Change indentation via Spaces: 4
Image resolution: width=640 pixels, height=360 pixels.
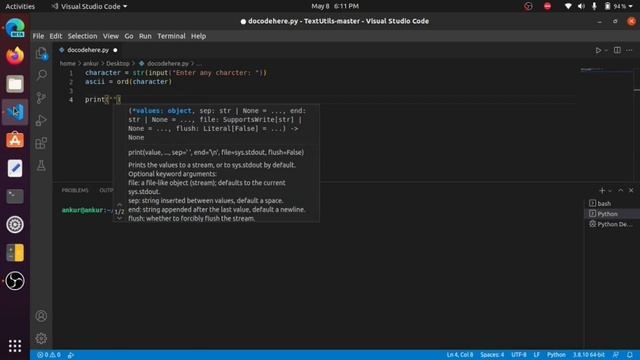[x=492, y=355]
